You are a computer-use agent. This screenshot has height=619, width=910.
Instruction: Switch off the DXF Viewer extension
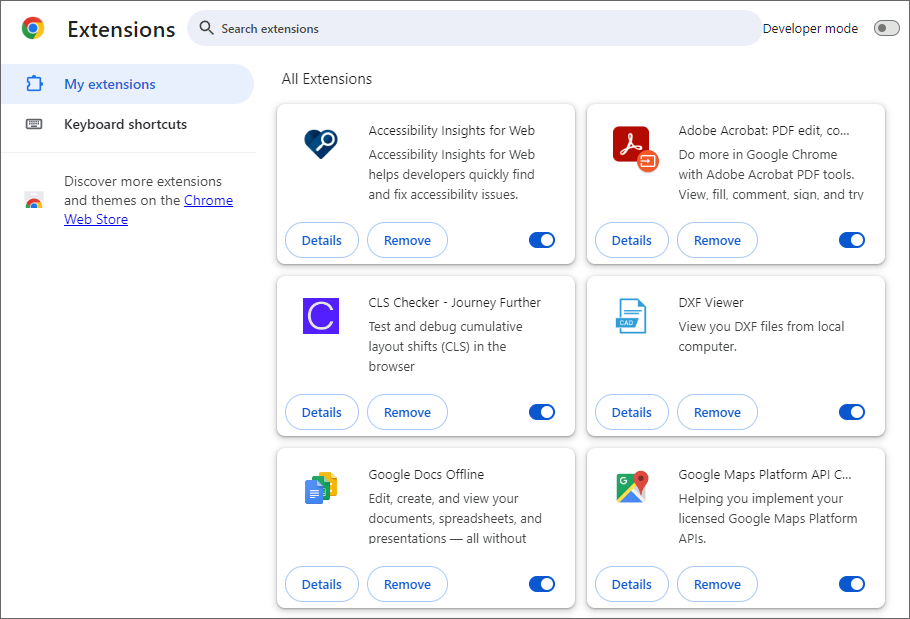[x=852, y=412]
